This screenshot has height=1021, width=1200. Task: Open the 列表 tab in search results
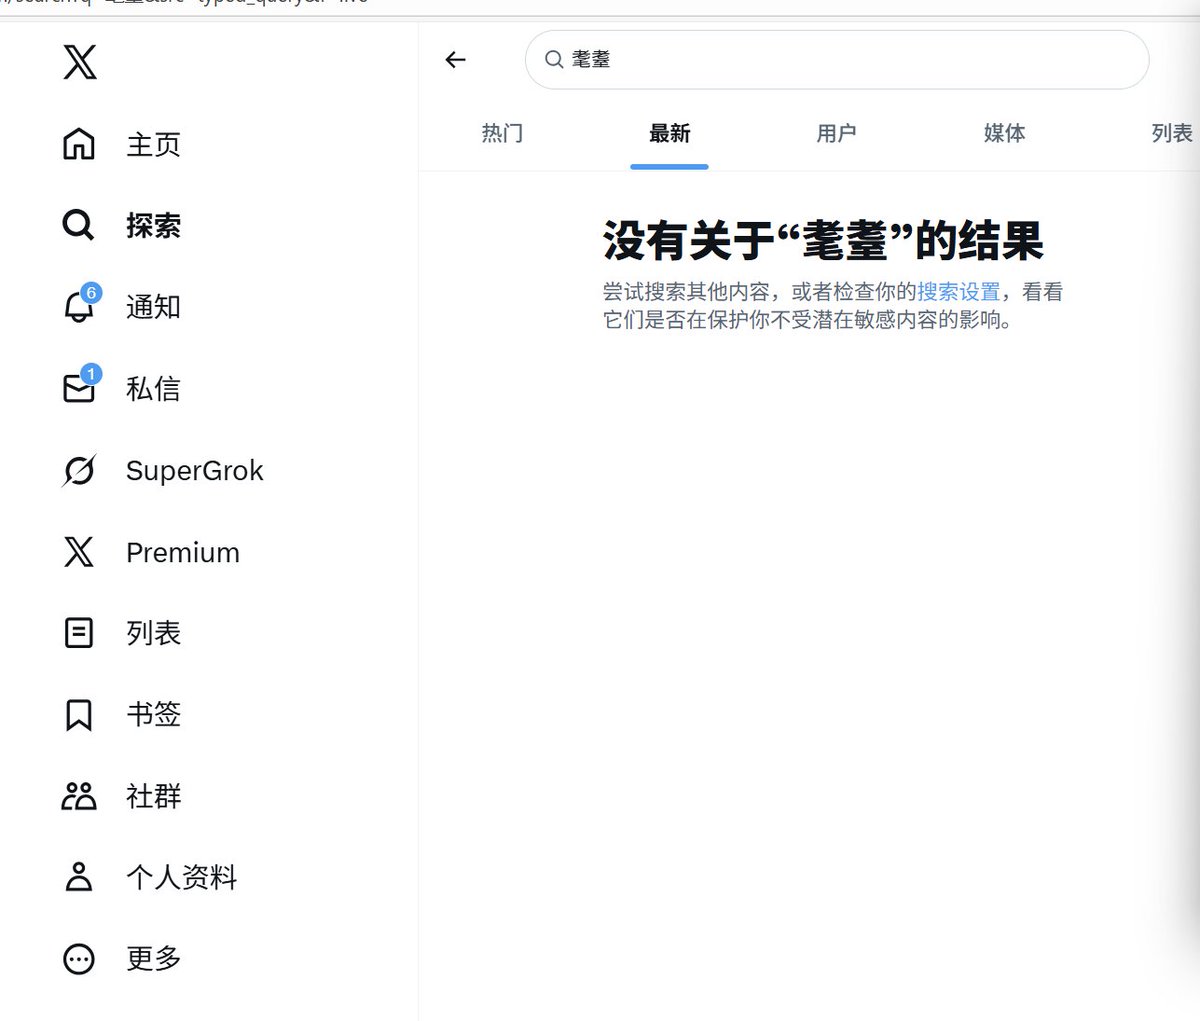coord(1171,133)
